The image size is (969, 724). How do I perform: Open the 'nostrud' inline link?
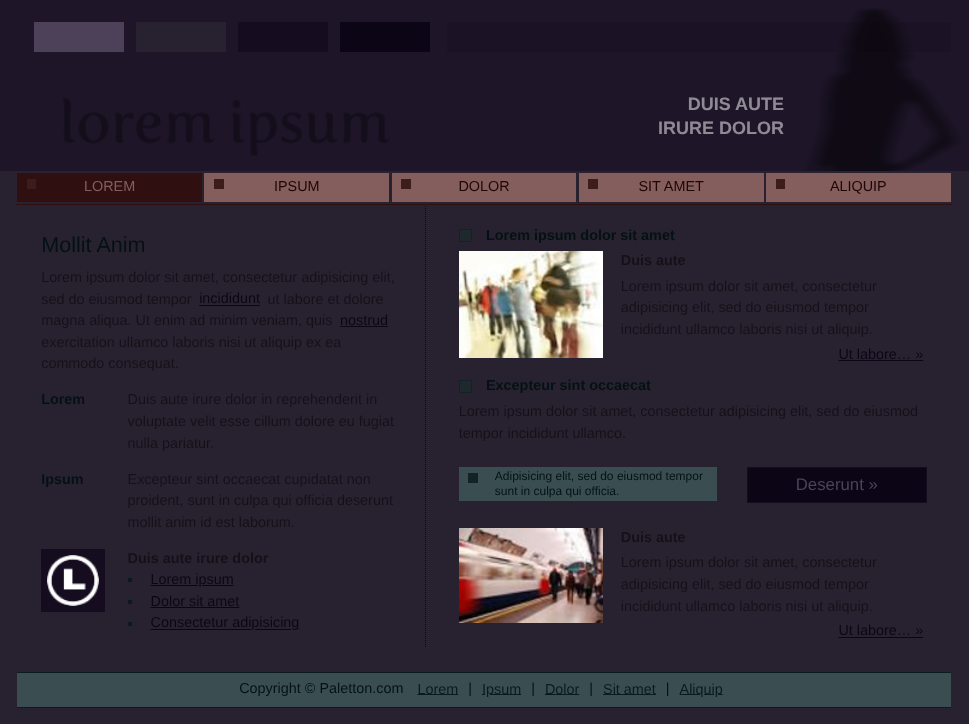pos(363,321)
